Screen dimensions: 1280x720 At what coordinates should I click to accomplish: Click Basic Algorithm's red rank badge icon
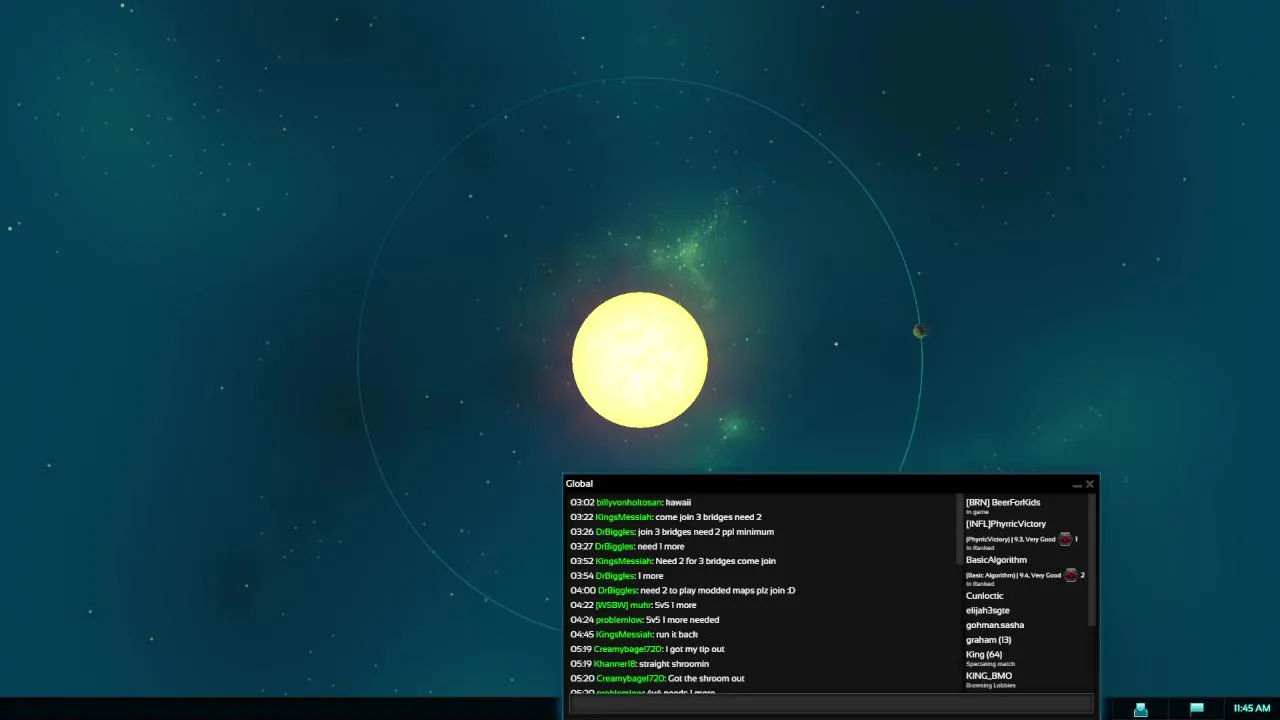pos(1071,575)
